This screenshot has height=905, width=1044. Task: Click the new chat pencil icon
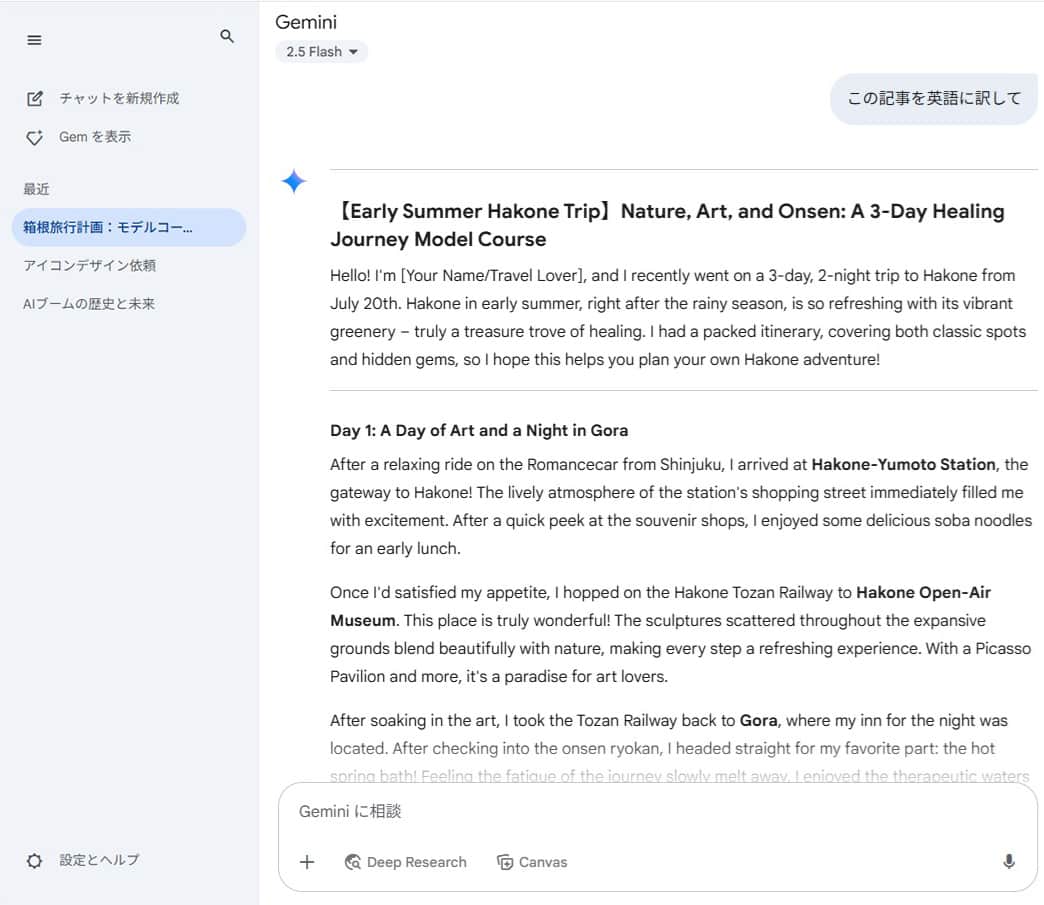(35, 99)
